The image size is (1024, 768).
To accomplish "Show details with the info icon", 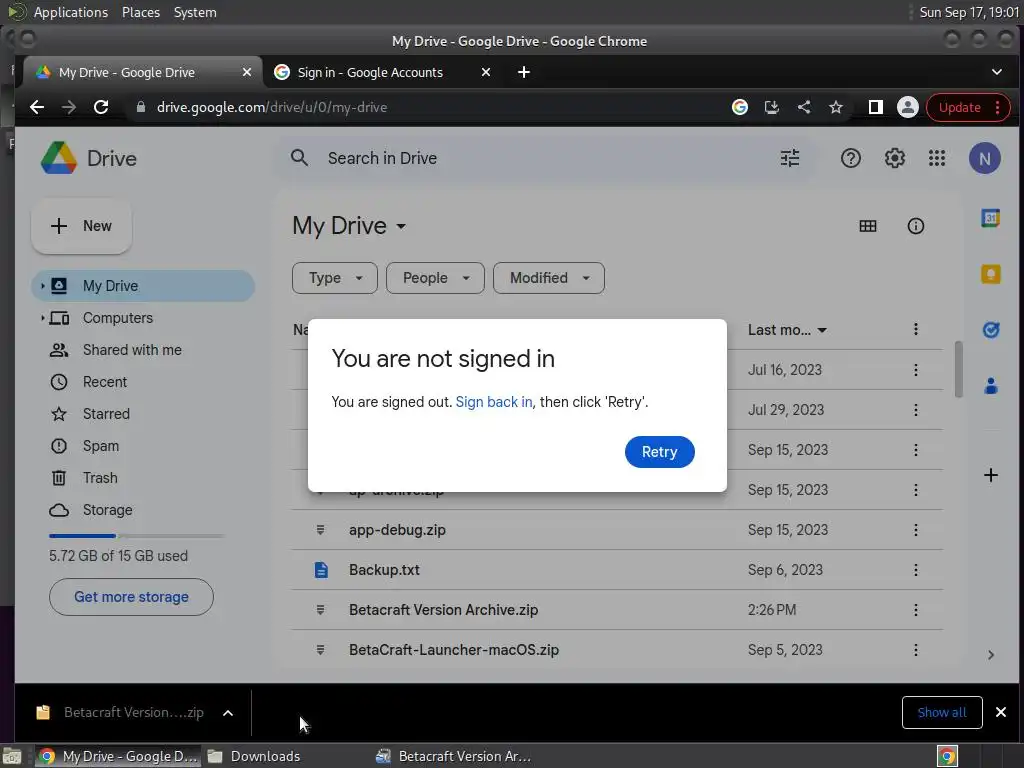I will coord(916,226).
